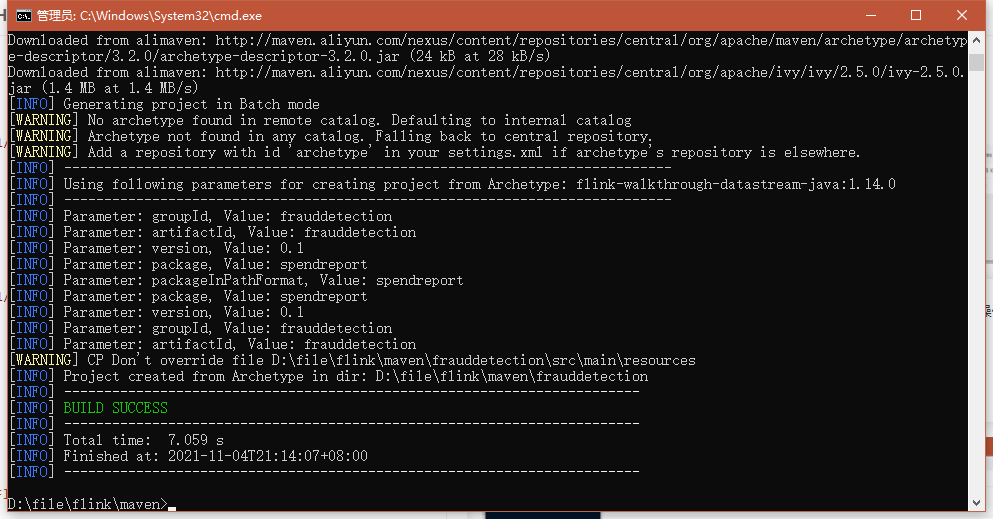Viewport: 993px width, 519px height.
Task: Click the 'packageInPathFormat, Value: spendreport' line
Action: 263,280
